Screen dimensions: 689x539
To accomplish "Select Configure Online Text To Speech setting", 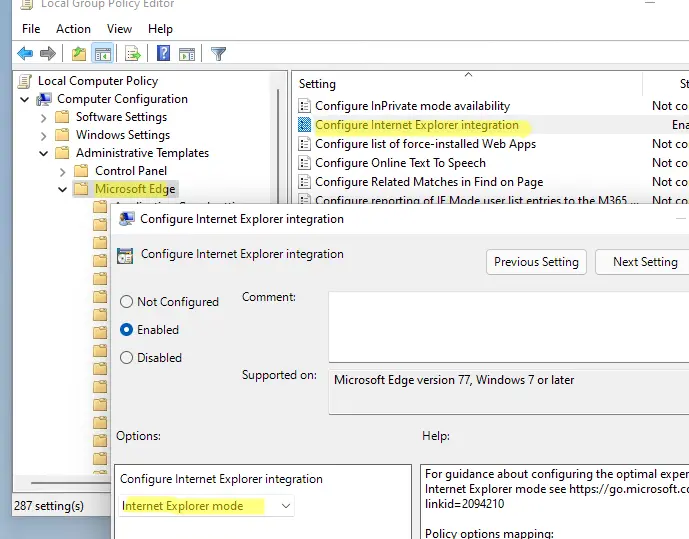I will click(x=400, y=163).
